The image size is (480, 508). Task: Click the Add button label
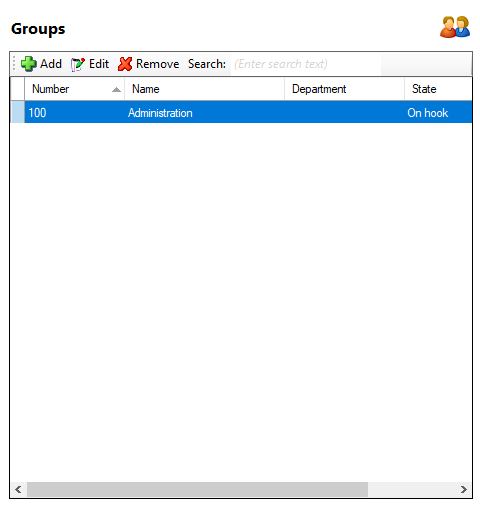tap(51, 64)
